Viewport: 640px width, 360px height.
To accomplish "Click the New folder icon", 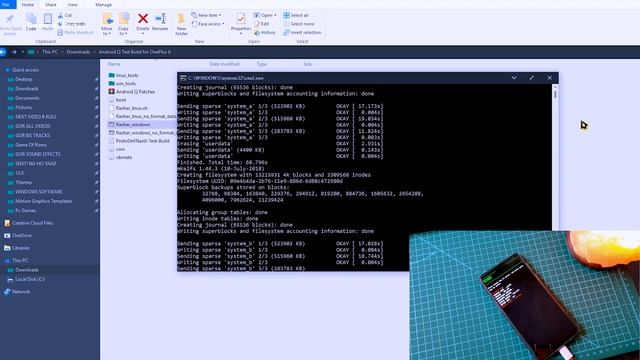I will [x=181, y=20].
